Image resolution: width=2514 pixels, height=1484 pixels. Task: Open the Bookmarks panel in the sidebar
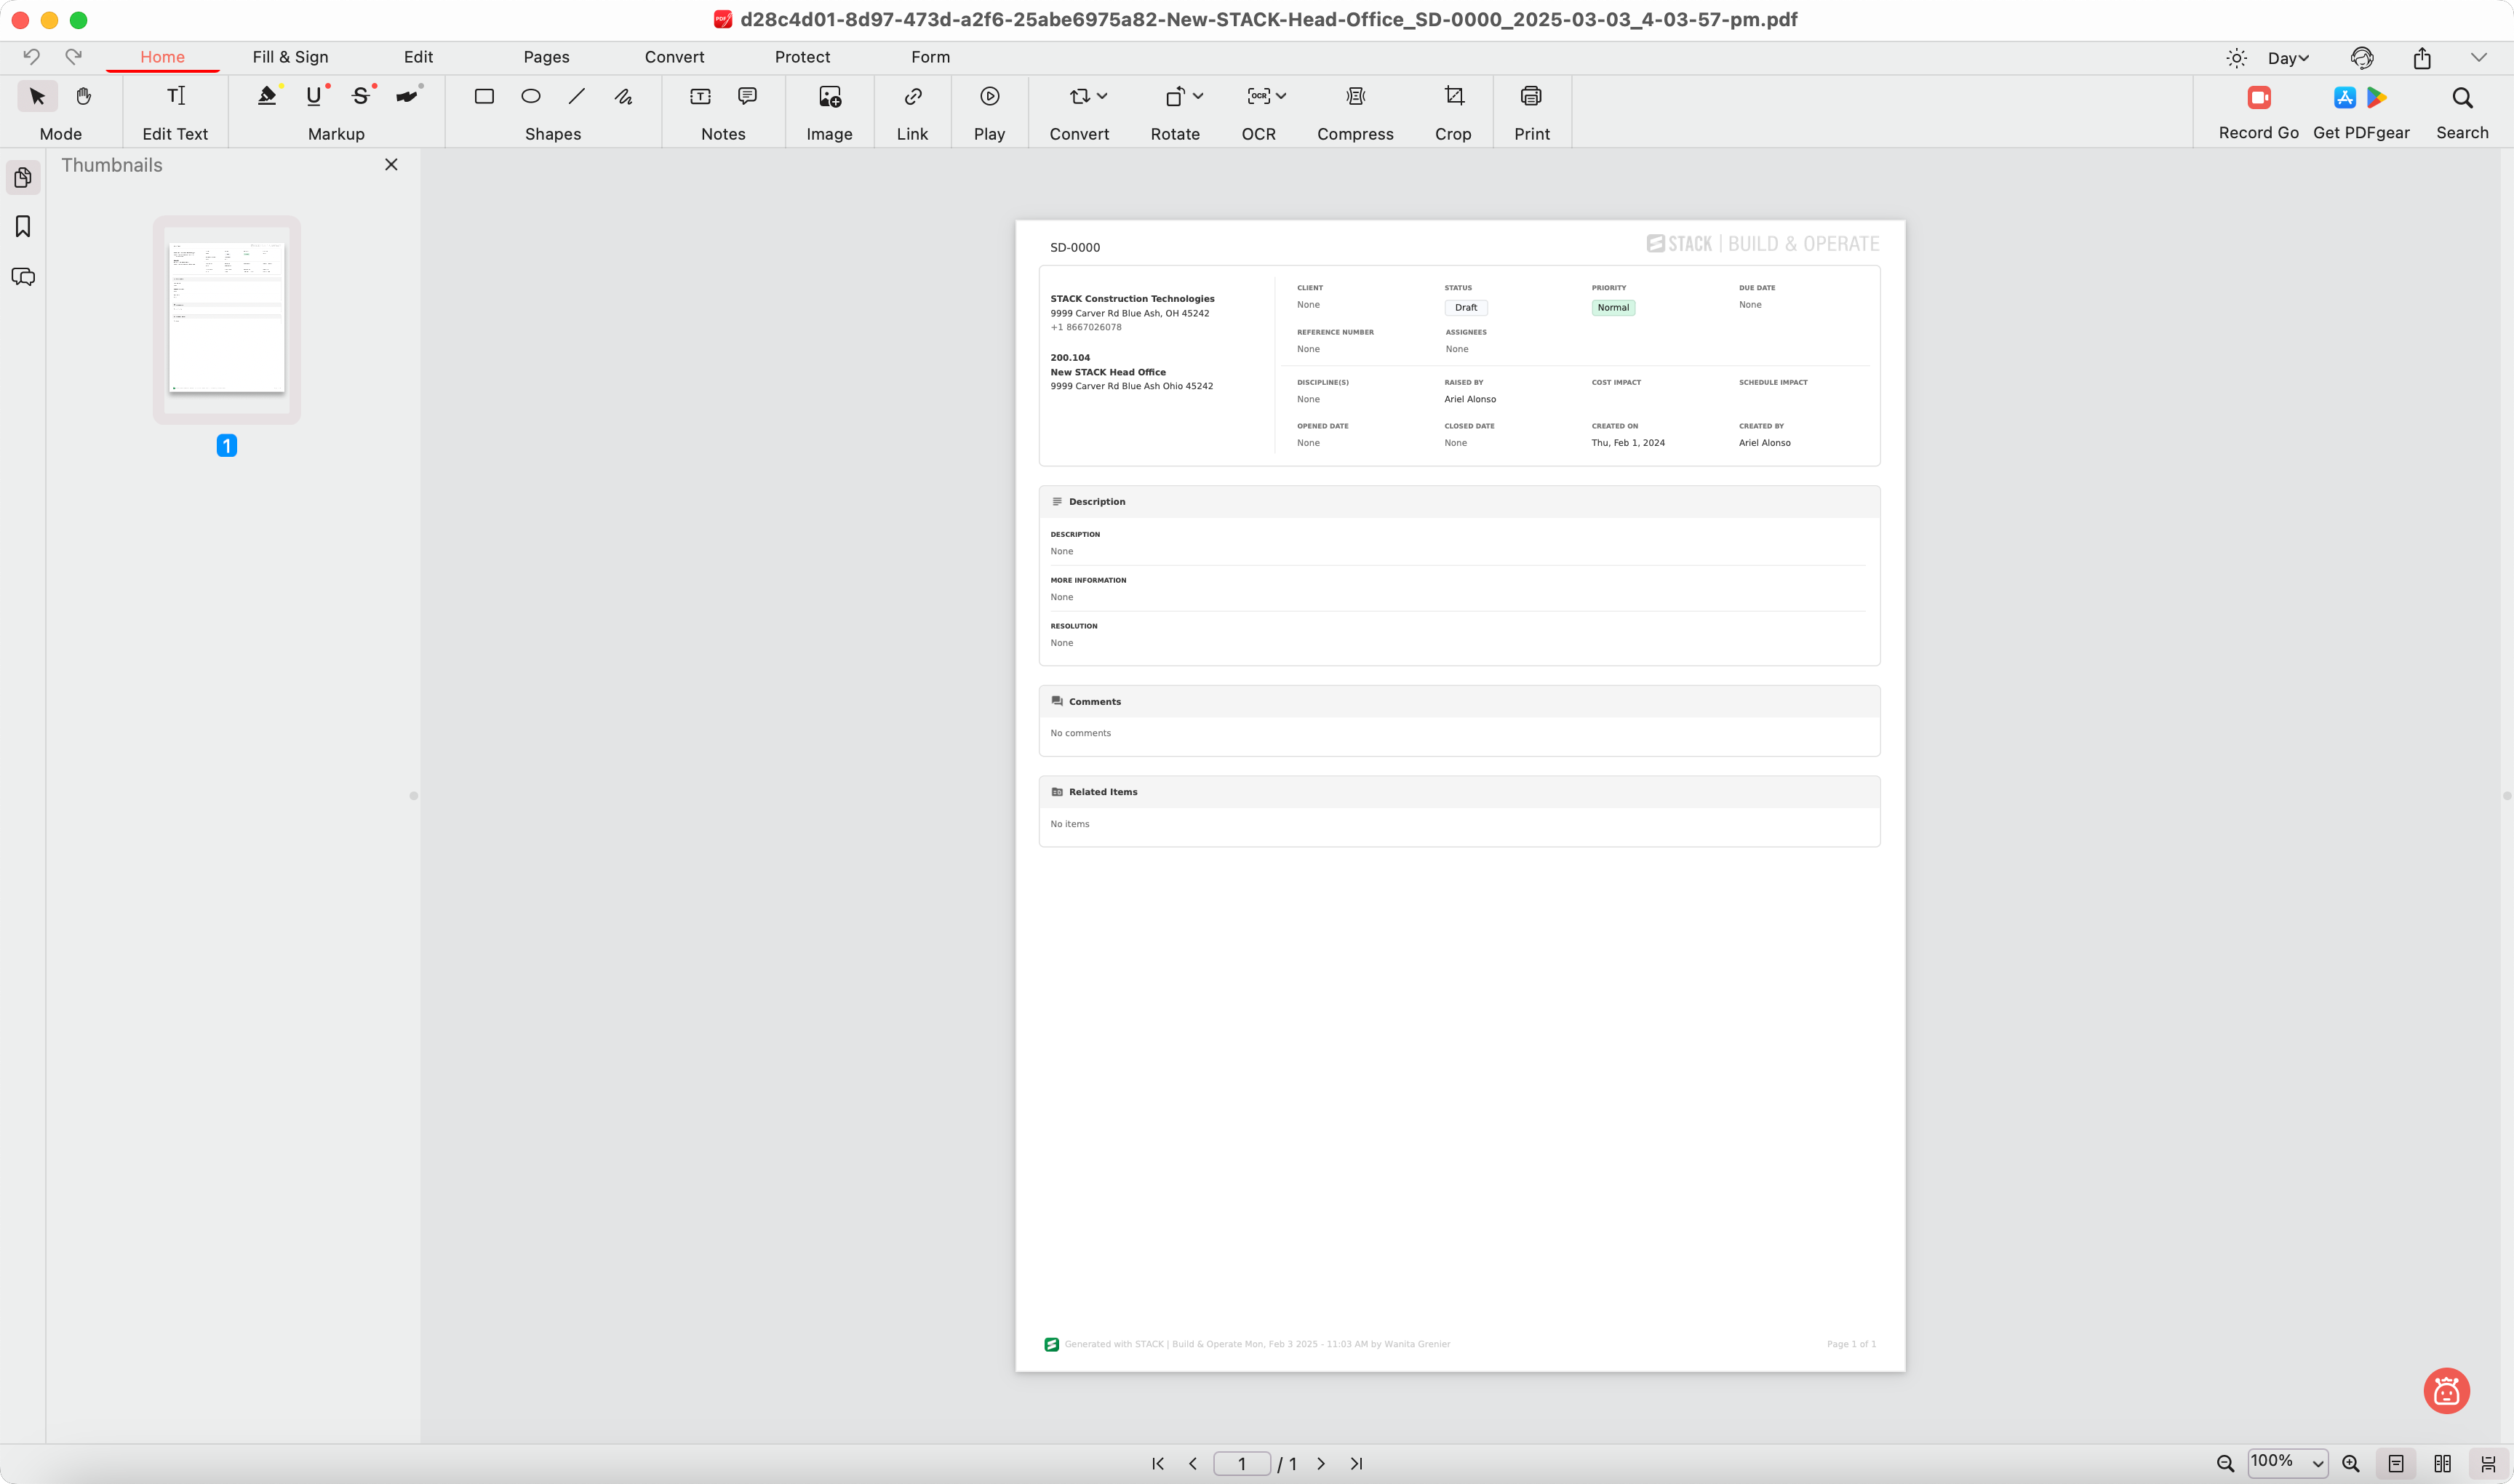[23, 227]
